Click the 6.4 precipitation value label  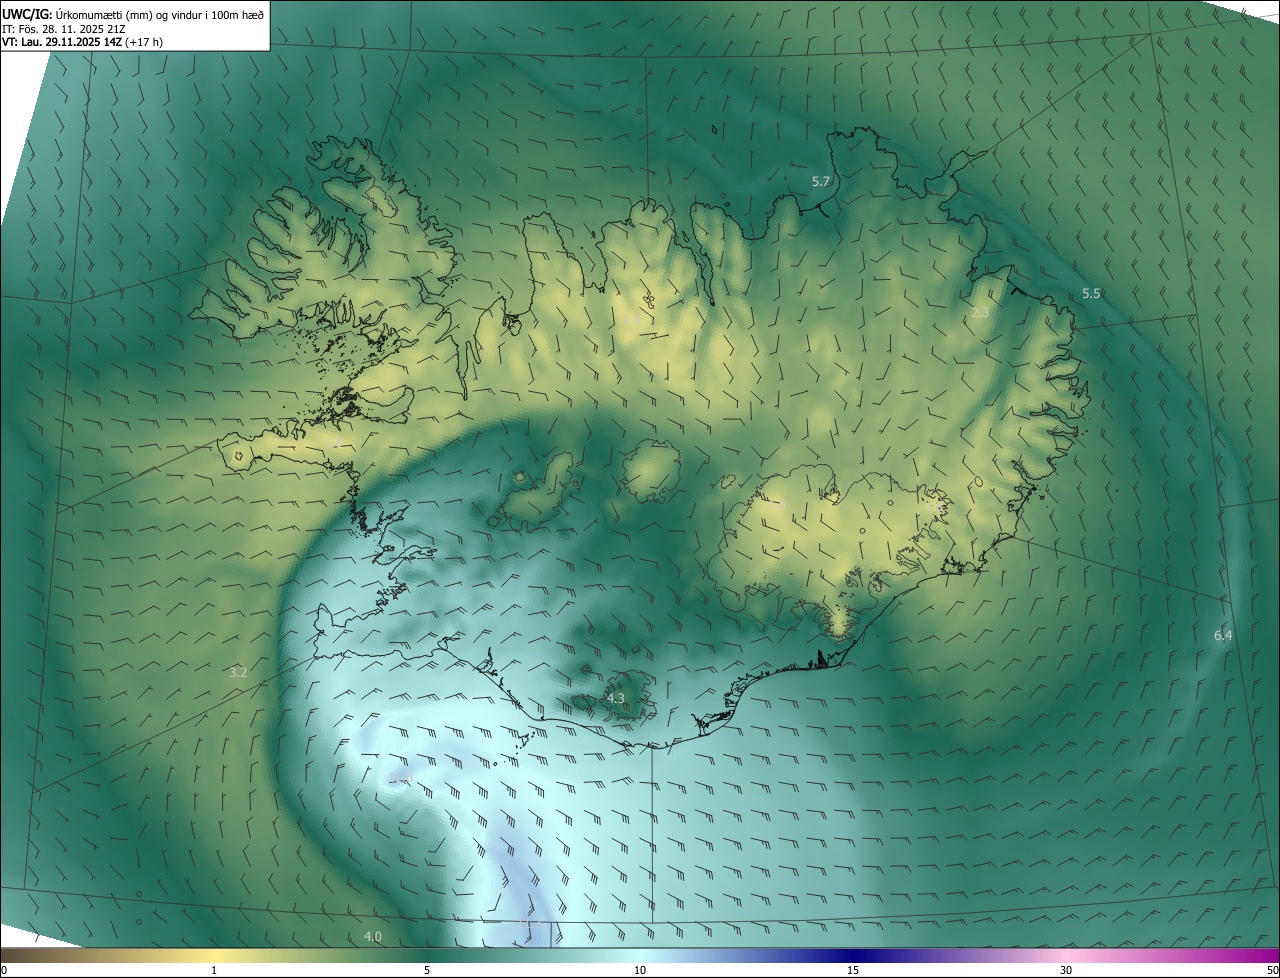(x=1223, y=635)
